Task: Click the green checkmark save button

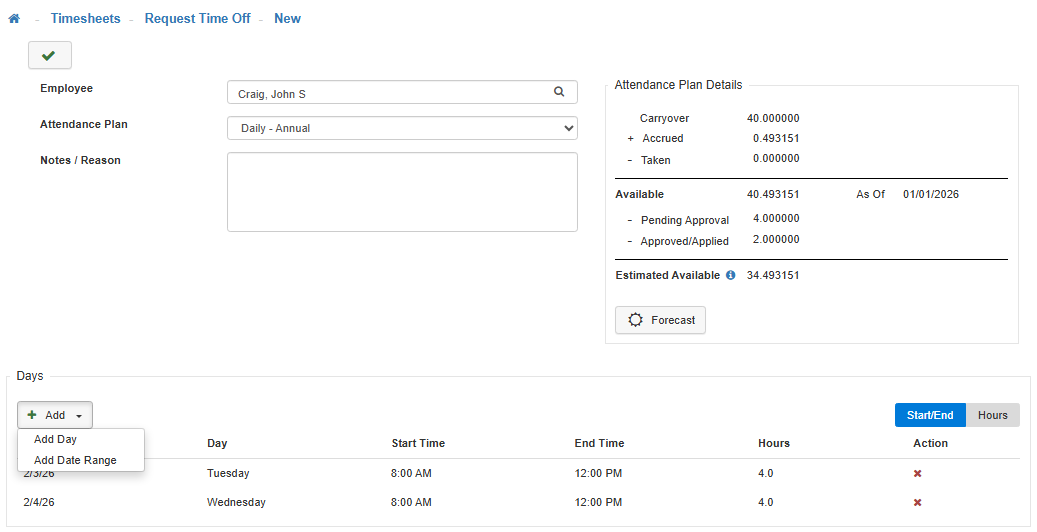Action: pyautogui.click(x=49, y=55)
